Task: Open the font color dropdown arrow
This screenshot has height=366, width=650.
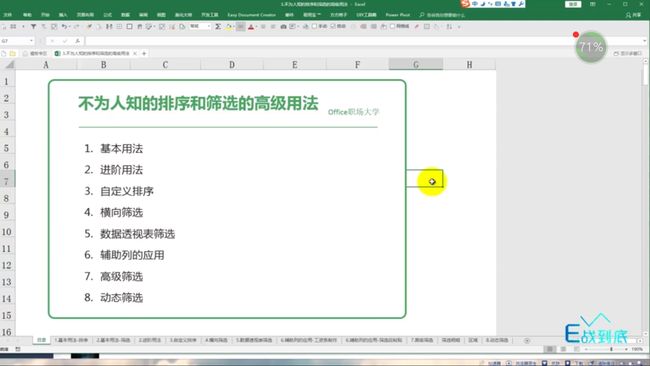Action: 256,27
